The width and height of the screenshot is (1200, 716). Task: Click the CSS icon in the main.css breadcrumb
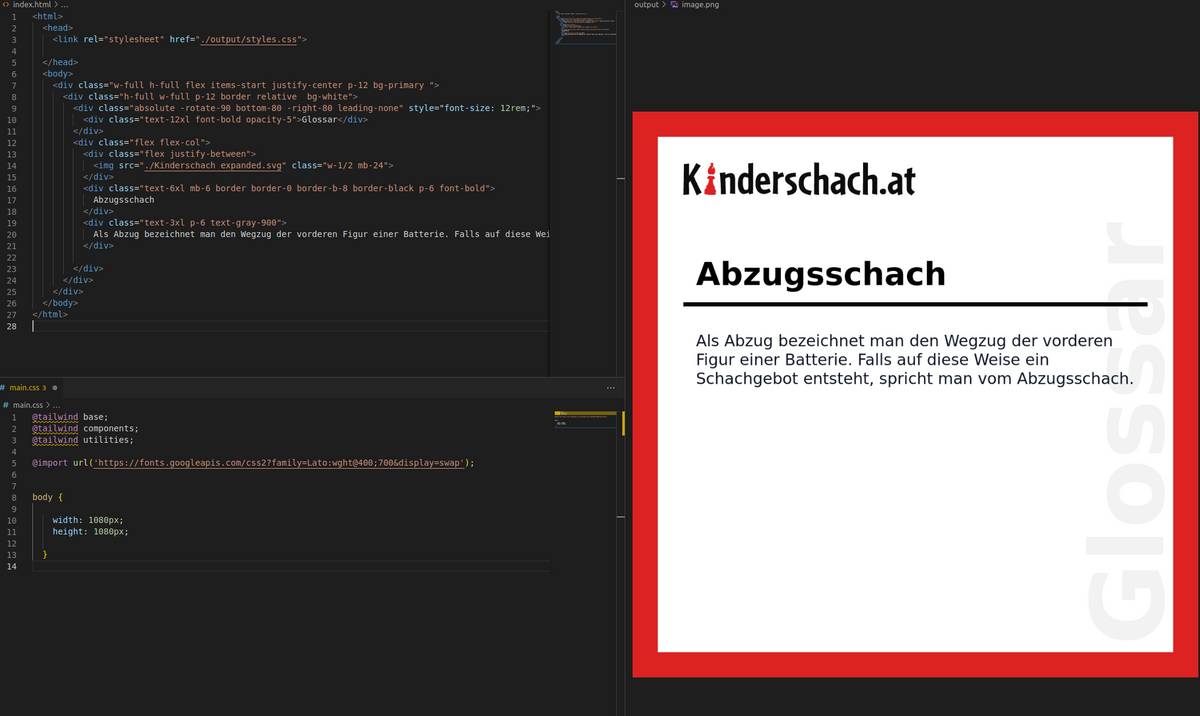click(x=7, y=404)
